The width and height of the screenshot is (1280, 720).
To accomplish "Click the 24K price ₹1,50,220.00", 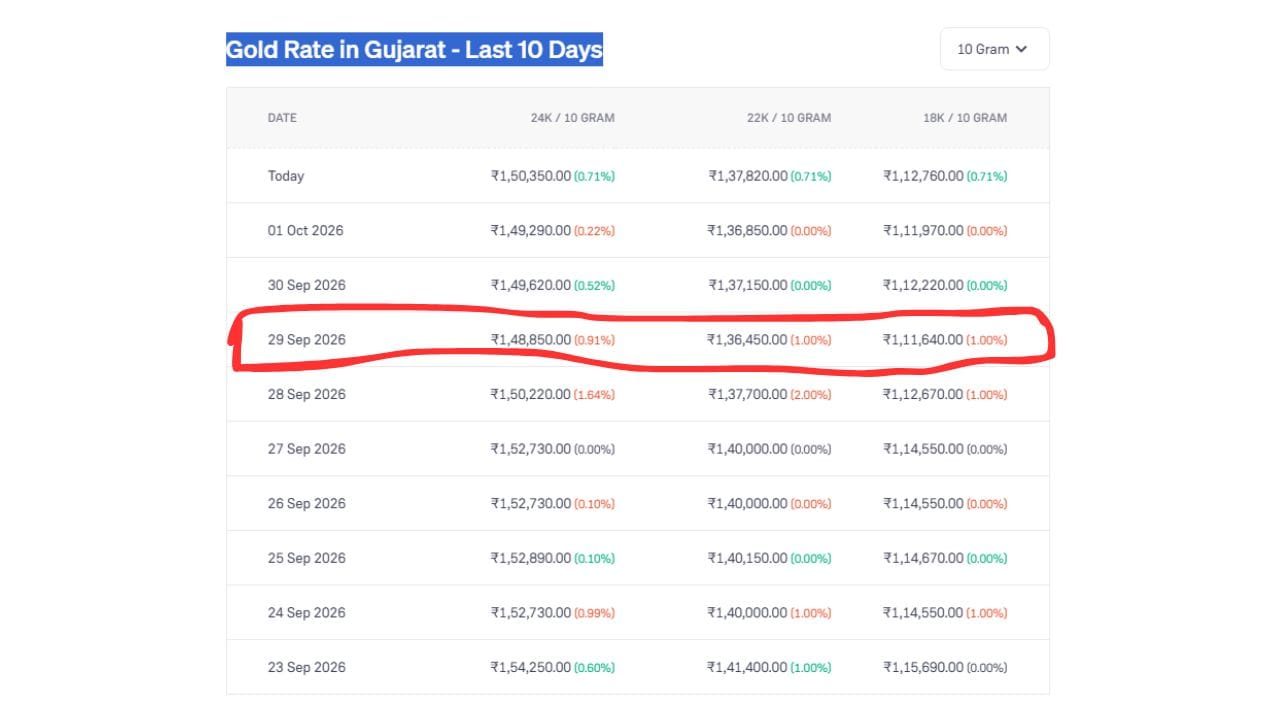I will (x=531, y=395).
